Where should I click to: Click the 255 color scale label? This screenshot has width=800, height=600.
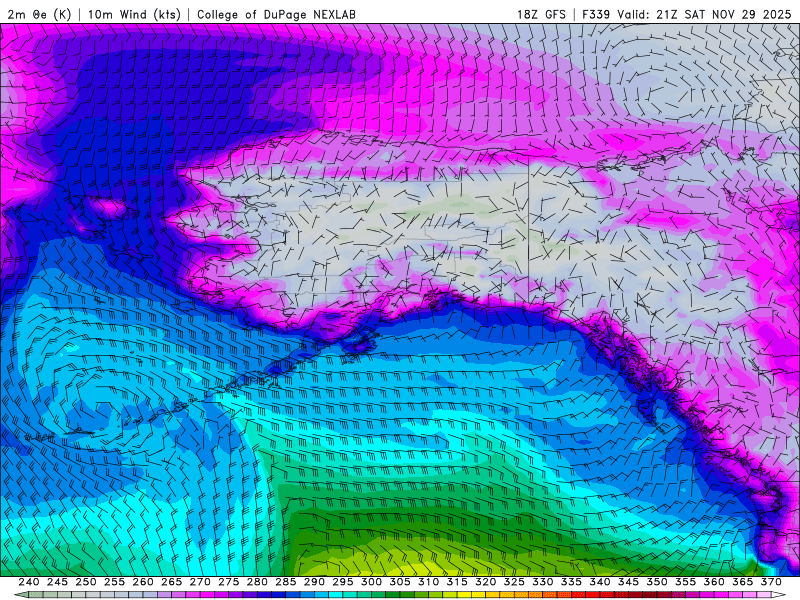tap(114, 582)
